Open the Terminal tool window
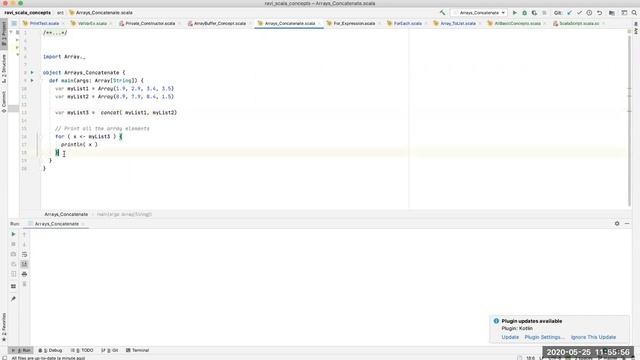Image resolution: width=640 pixels, height=360 pixels. [138, 350]
